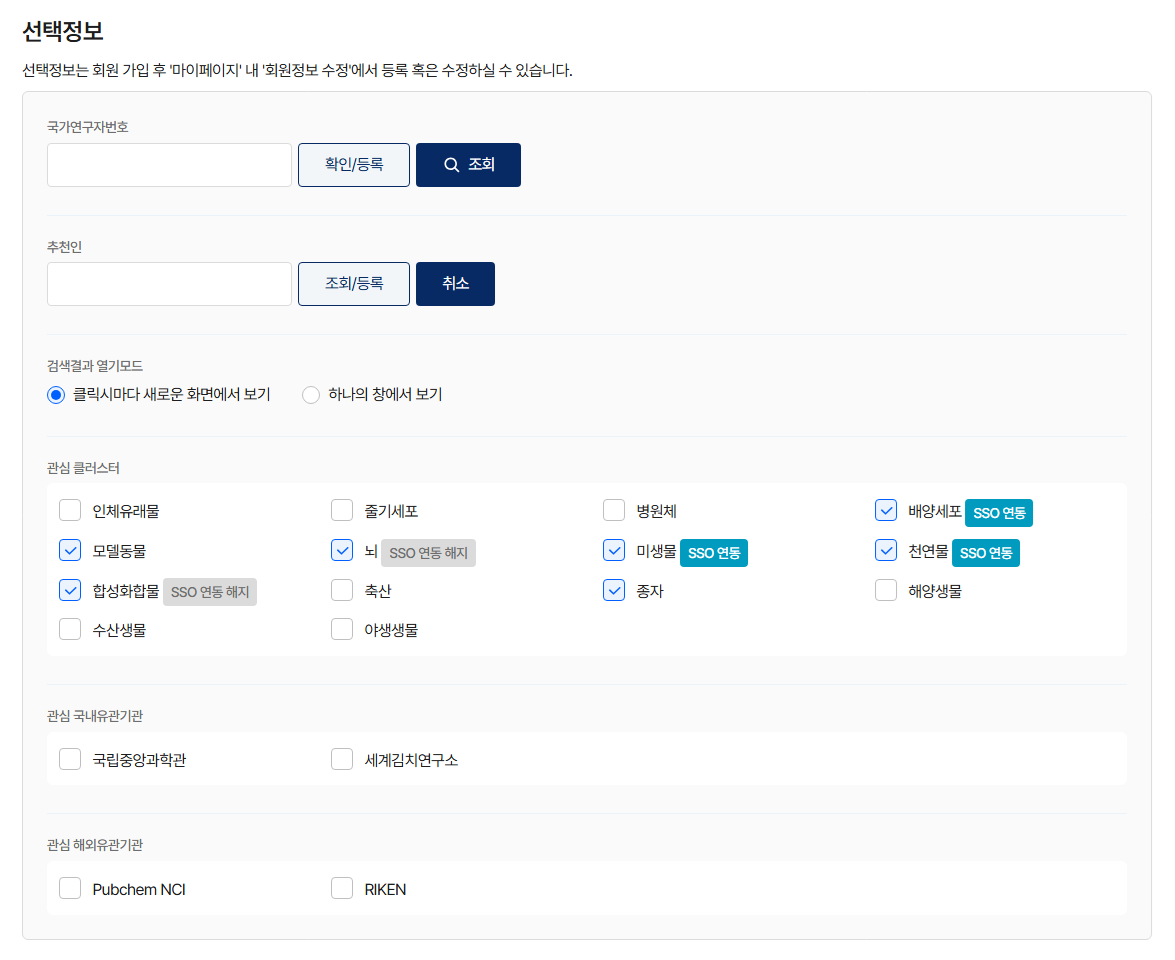Click SSO 연동 해지 button next to 뇌
Image resolution: width=1175 pixels, height=960 pixels.
click(x=429, y=553)
